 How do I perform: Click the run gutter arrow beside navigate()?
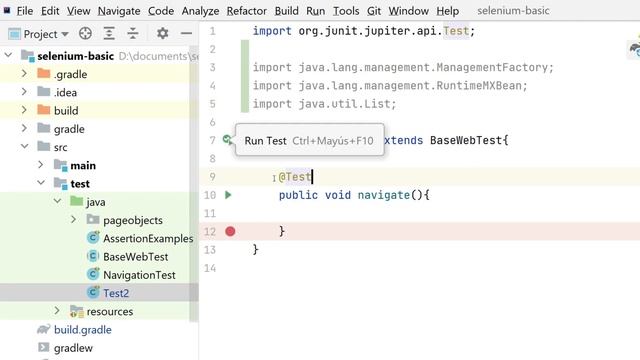(228, 195)
